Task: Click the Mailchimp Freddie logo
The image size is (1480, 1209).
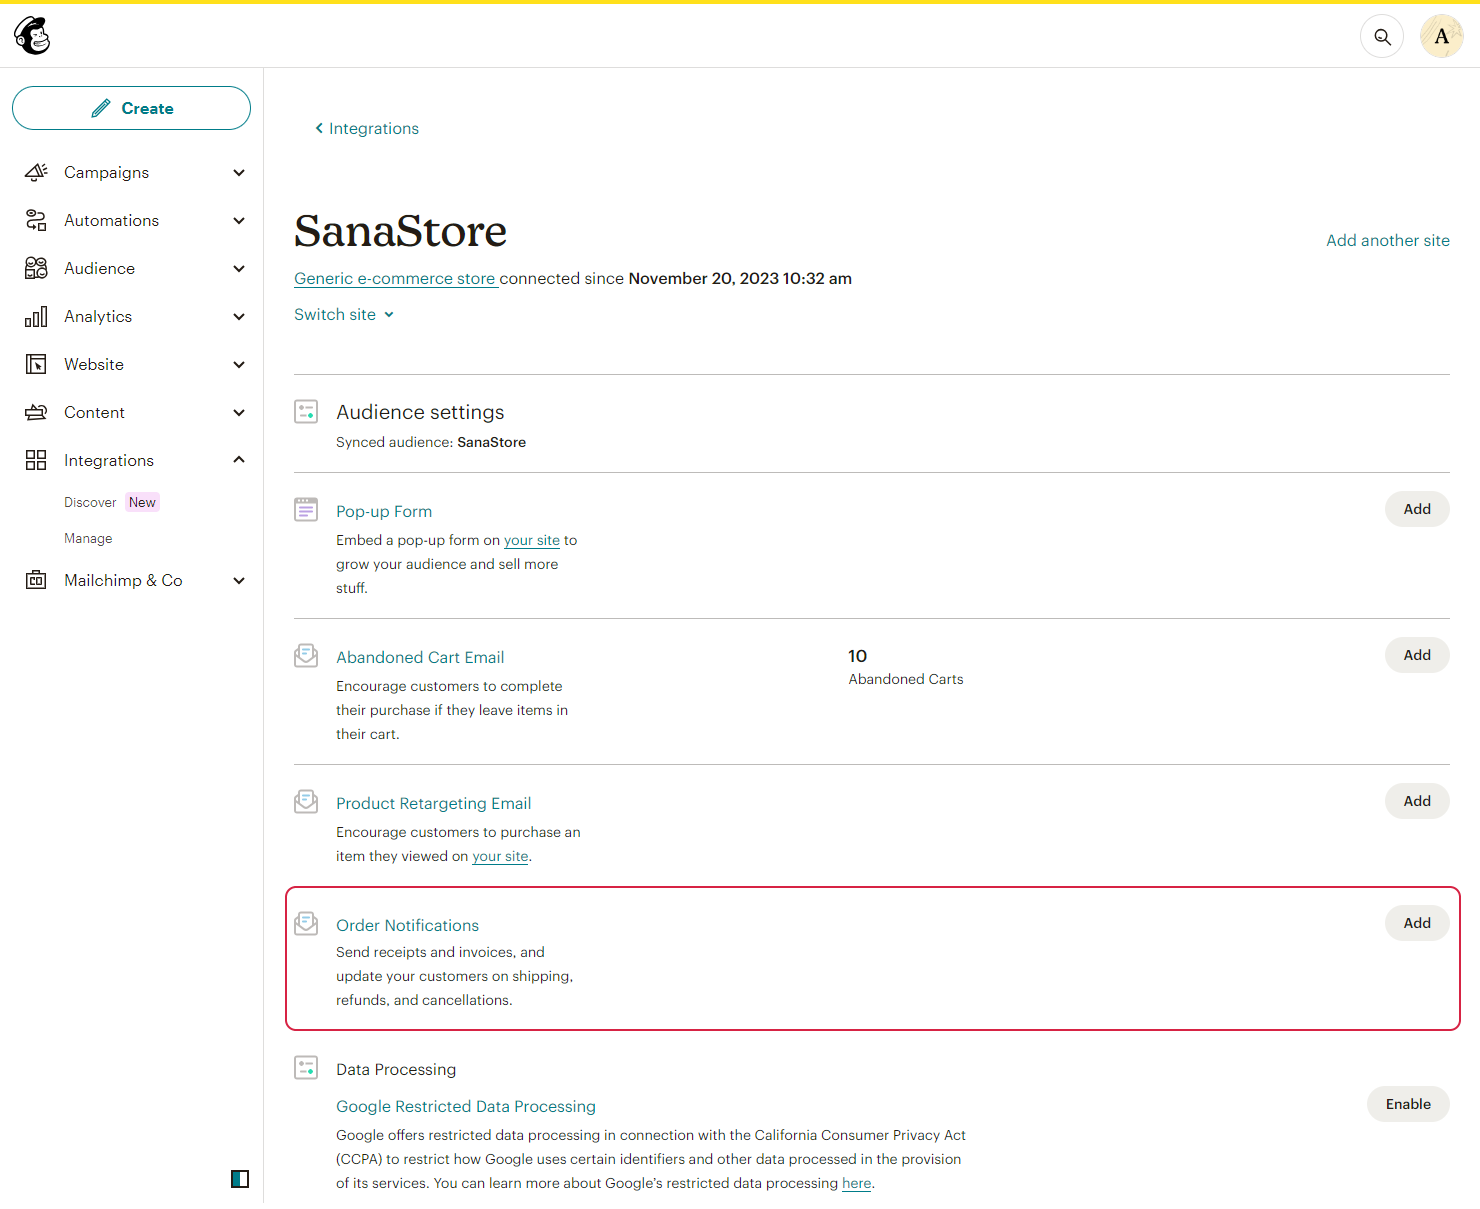Action: pyautogui.click(x=32, y=36)
